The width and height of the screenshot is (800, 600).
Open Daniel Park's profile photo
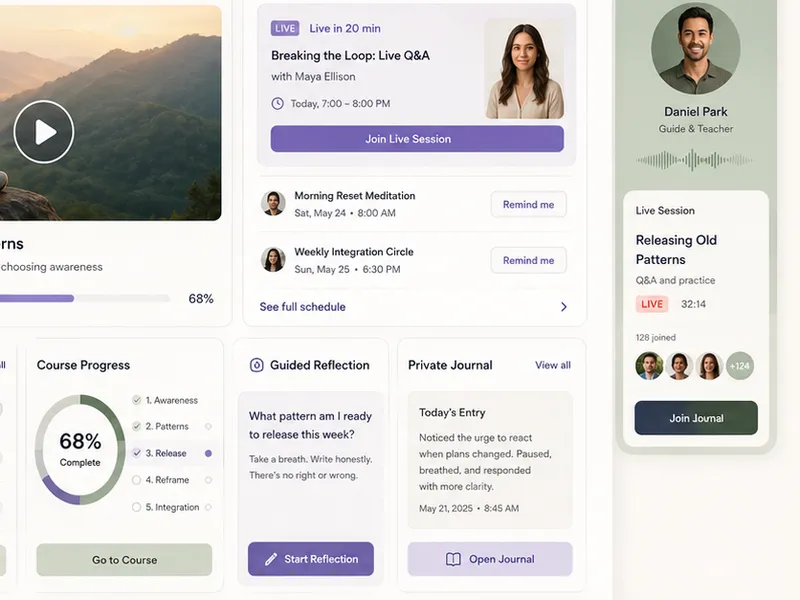tap(696, 49)
